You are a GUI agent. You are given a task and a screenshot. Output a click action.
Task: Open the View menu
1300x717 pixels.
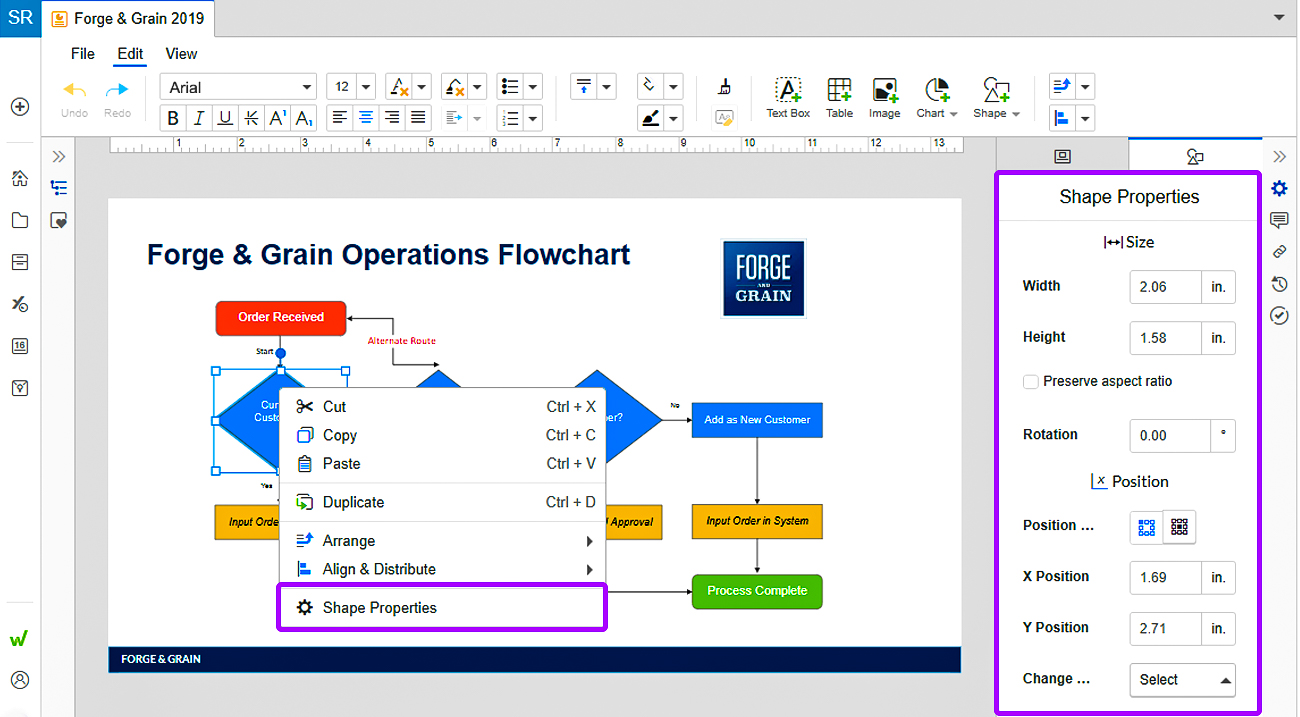tap(181, 54)
